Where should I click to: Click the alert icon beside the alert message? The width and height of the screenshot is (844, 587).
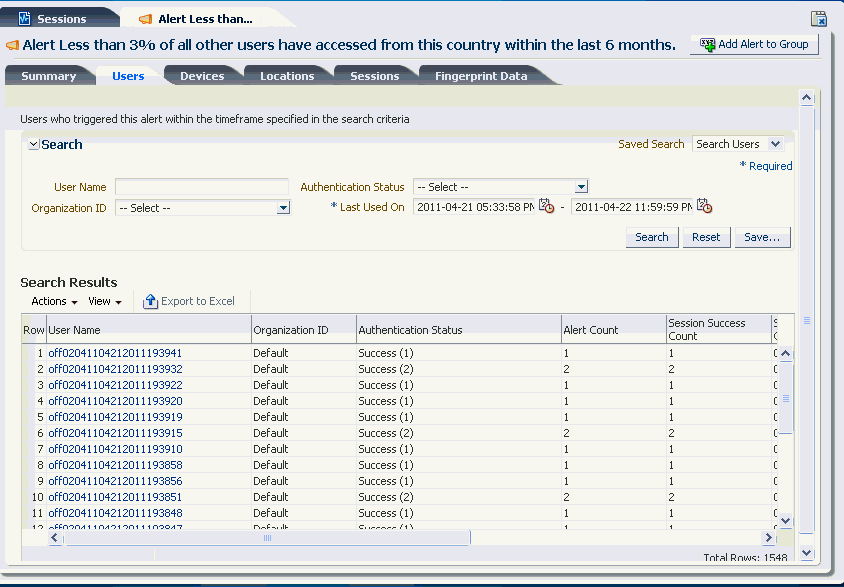13,44
